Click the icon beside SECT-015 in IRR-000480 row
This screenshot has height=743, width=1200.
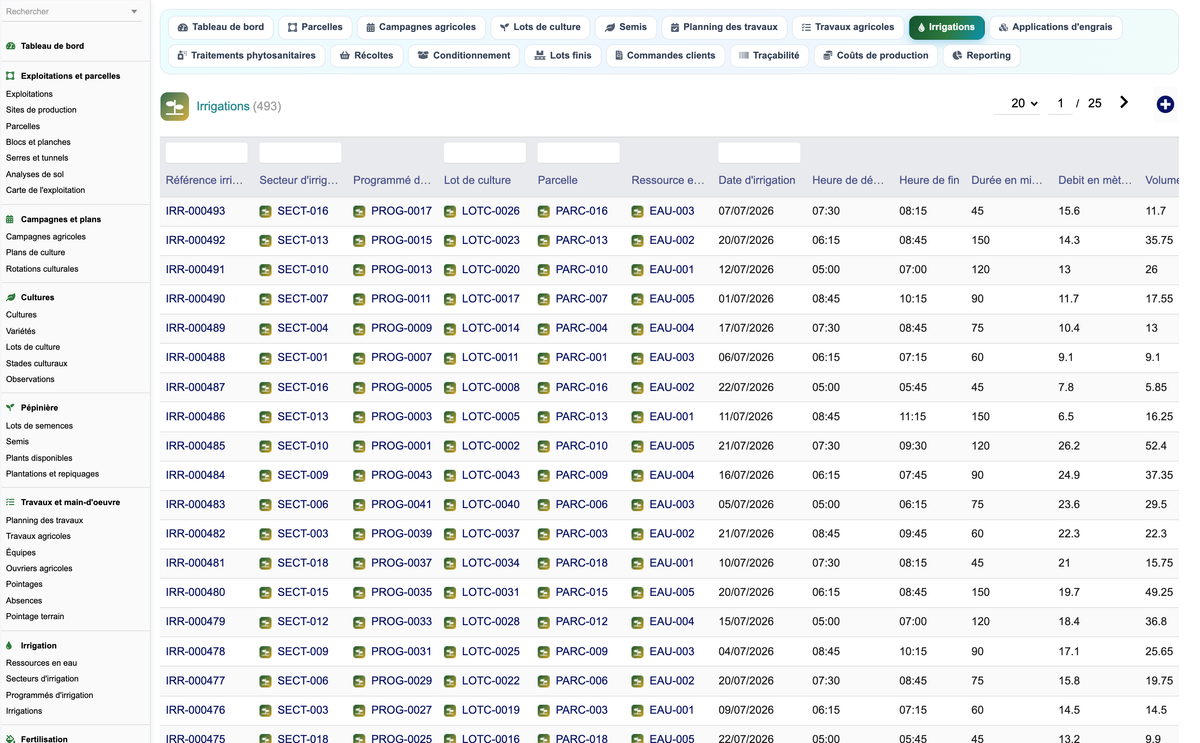coord(266,592)
